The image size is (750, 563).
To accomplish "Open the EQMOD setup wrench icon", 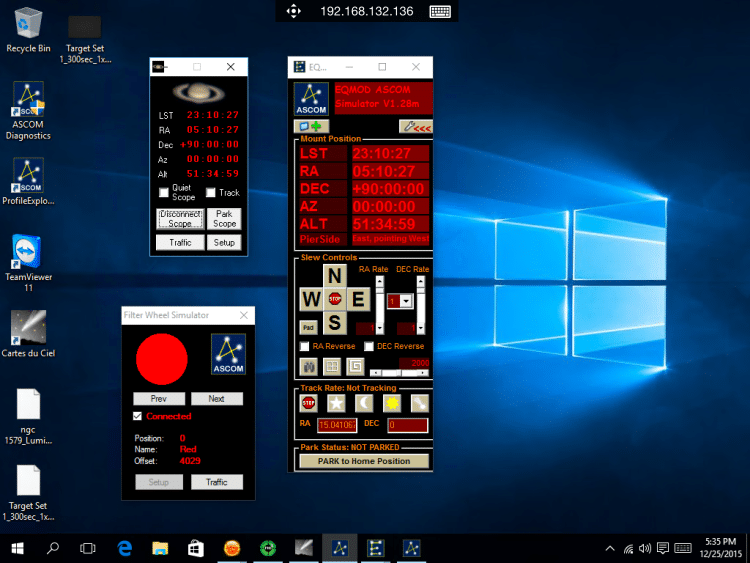I will click(416, 127).
